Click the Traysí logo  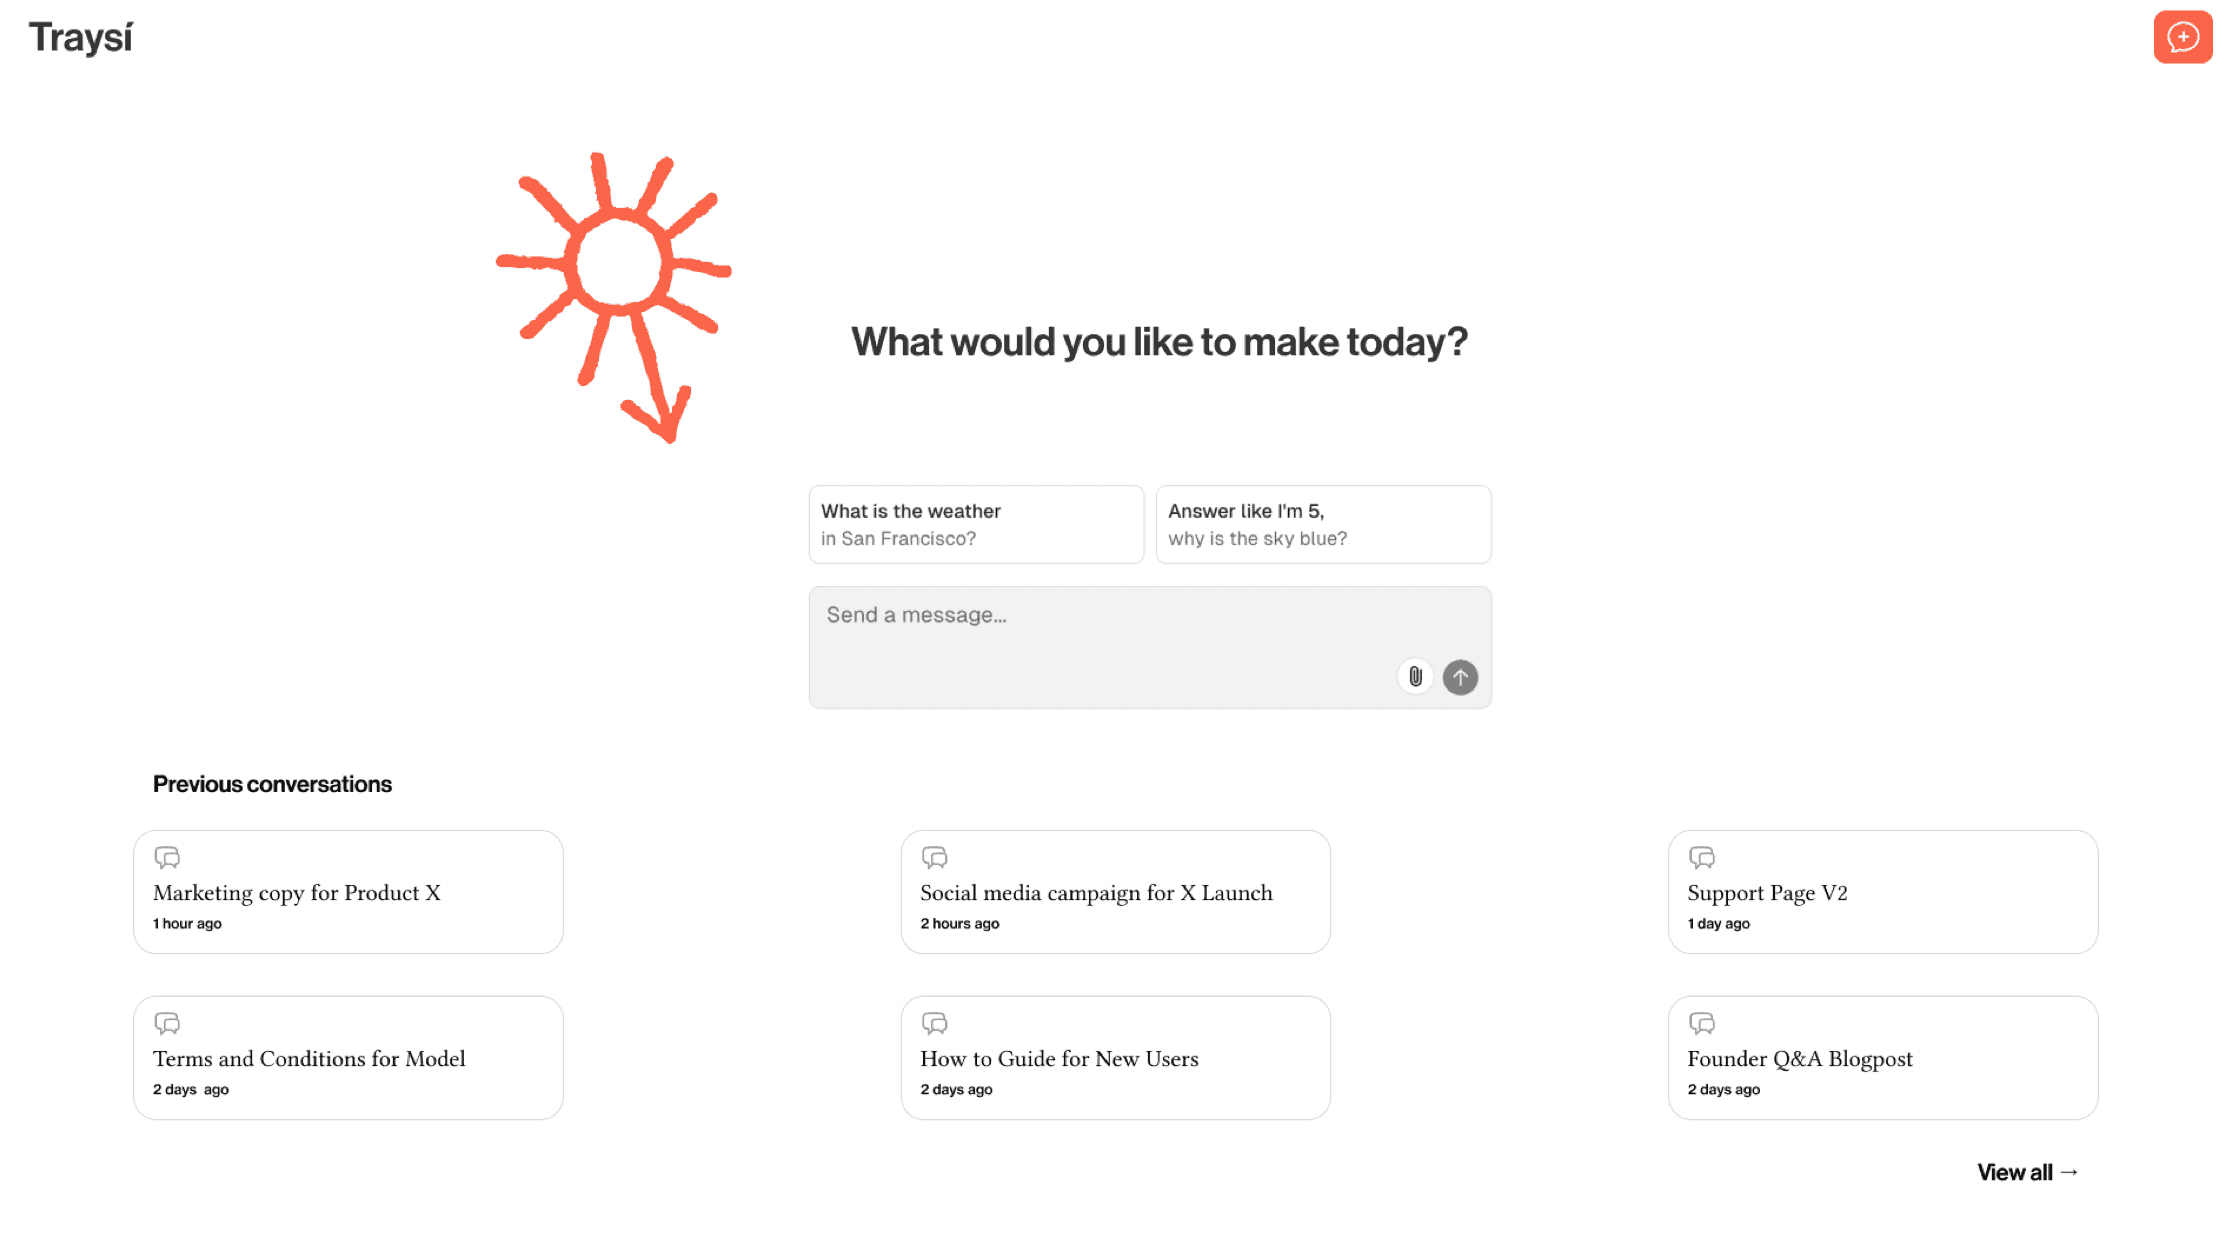(x=80, y=38)
